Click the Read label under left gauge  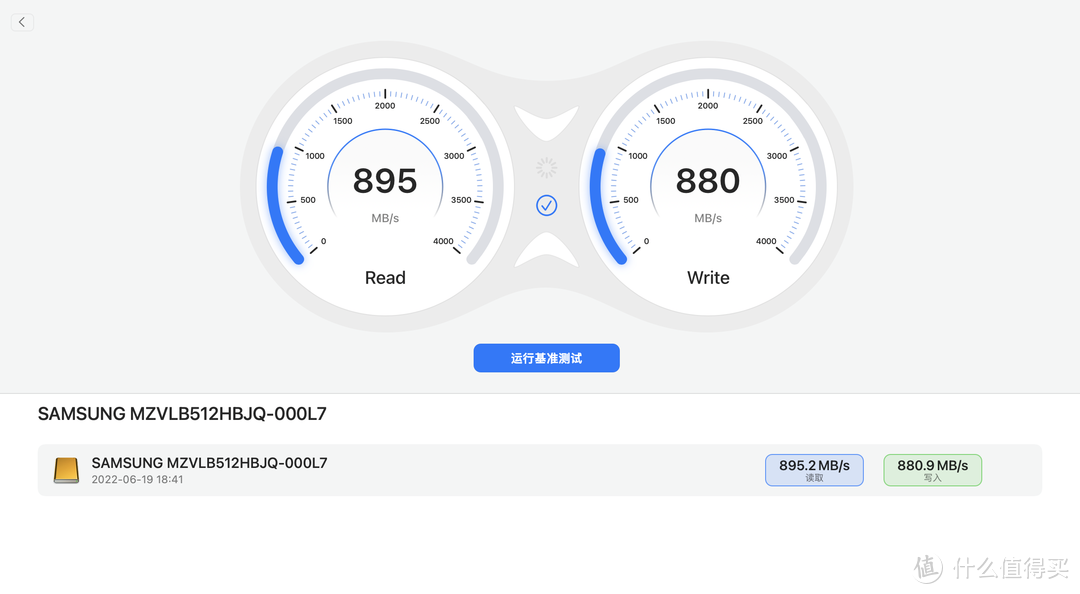click(x=385, y=278)
